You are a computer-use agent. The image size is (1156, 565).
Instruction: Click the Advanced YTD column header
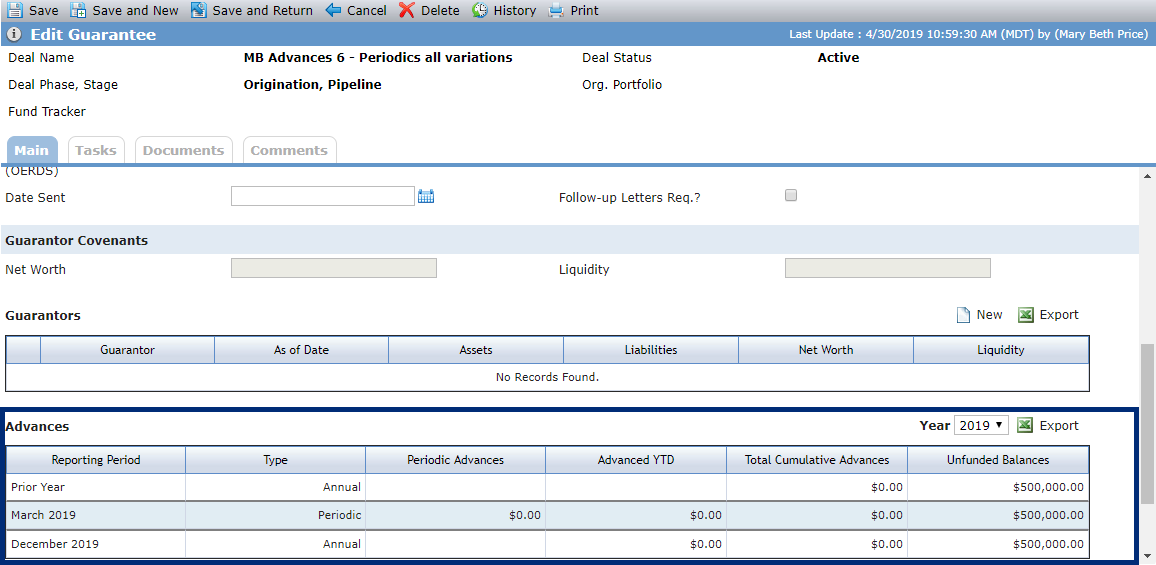(636, 460)
